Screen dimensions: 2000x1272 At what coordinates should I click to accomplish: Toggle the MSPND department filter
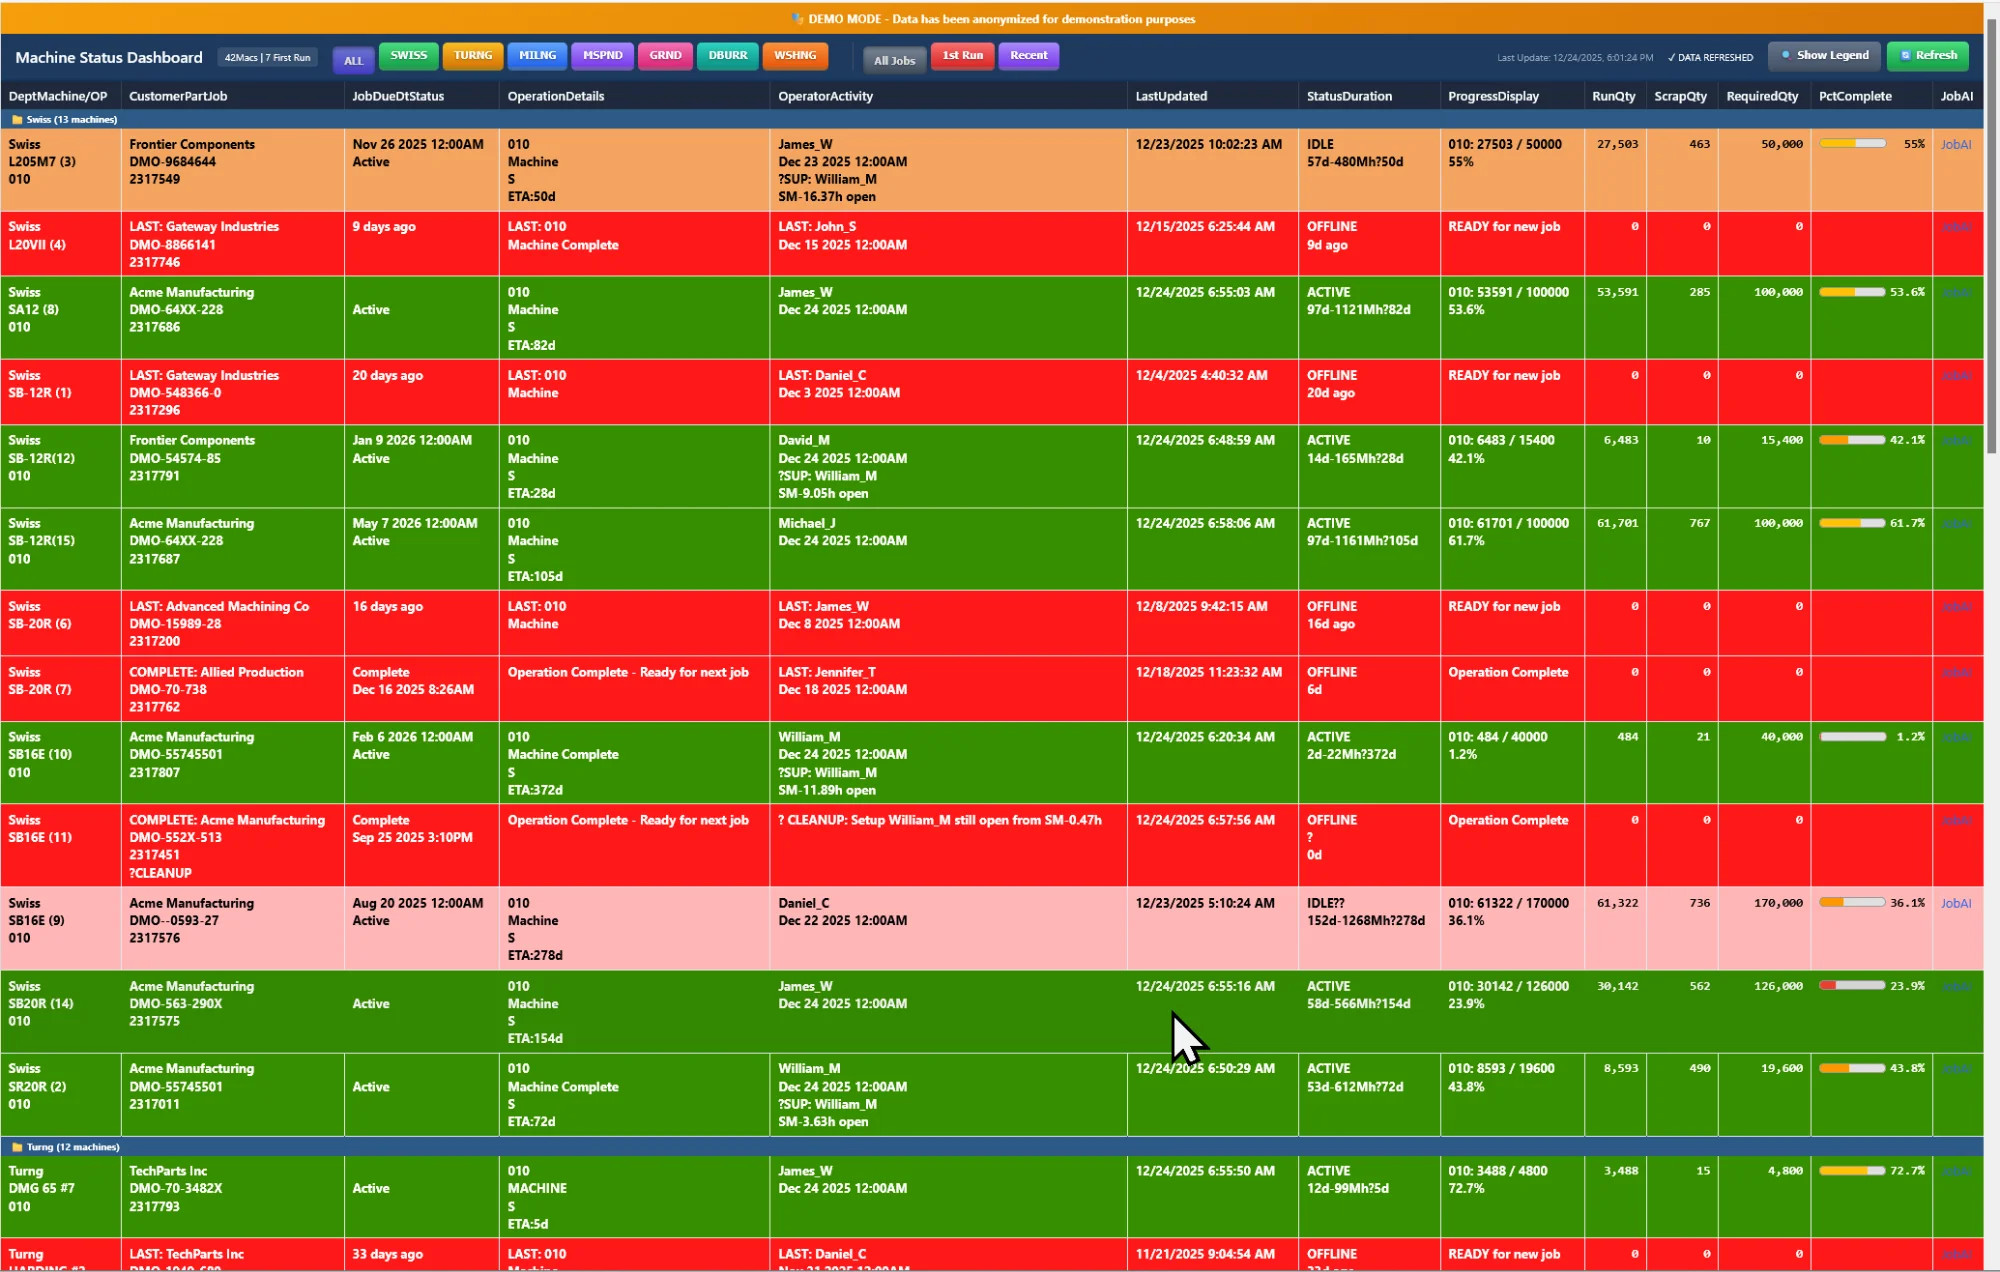click(602, 56)
